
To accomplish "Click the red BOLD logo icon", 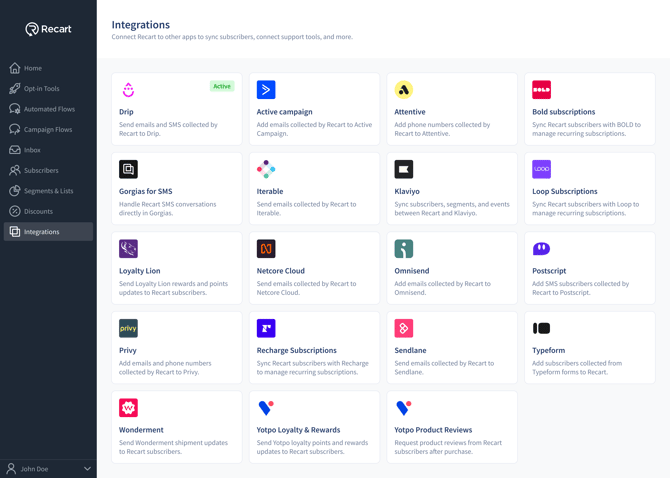I will click(x=541, y=90).
